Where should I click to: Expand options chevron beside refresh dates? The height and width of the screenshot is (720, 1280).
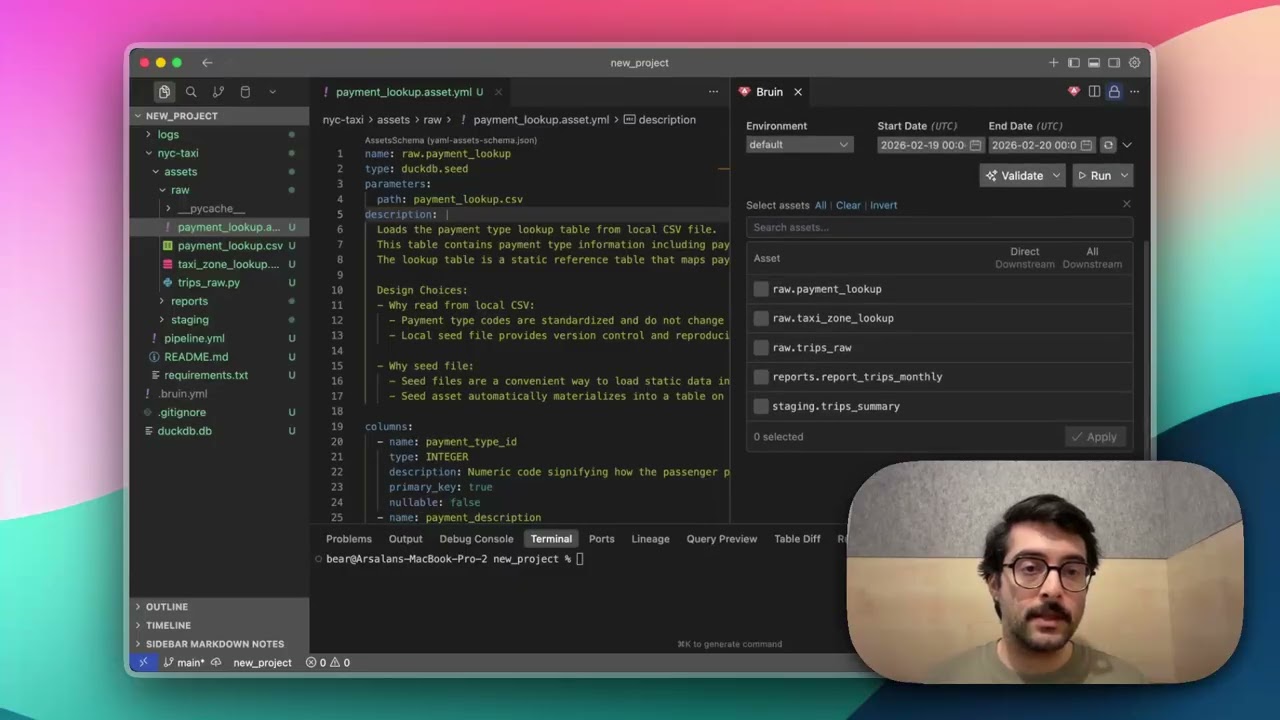1127,145
